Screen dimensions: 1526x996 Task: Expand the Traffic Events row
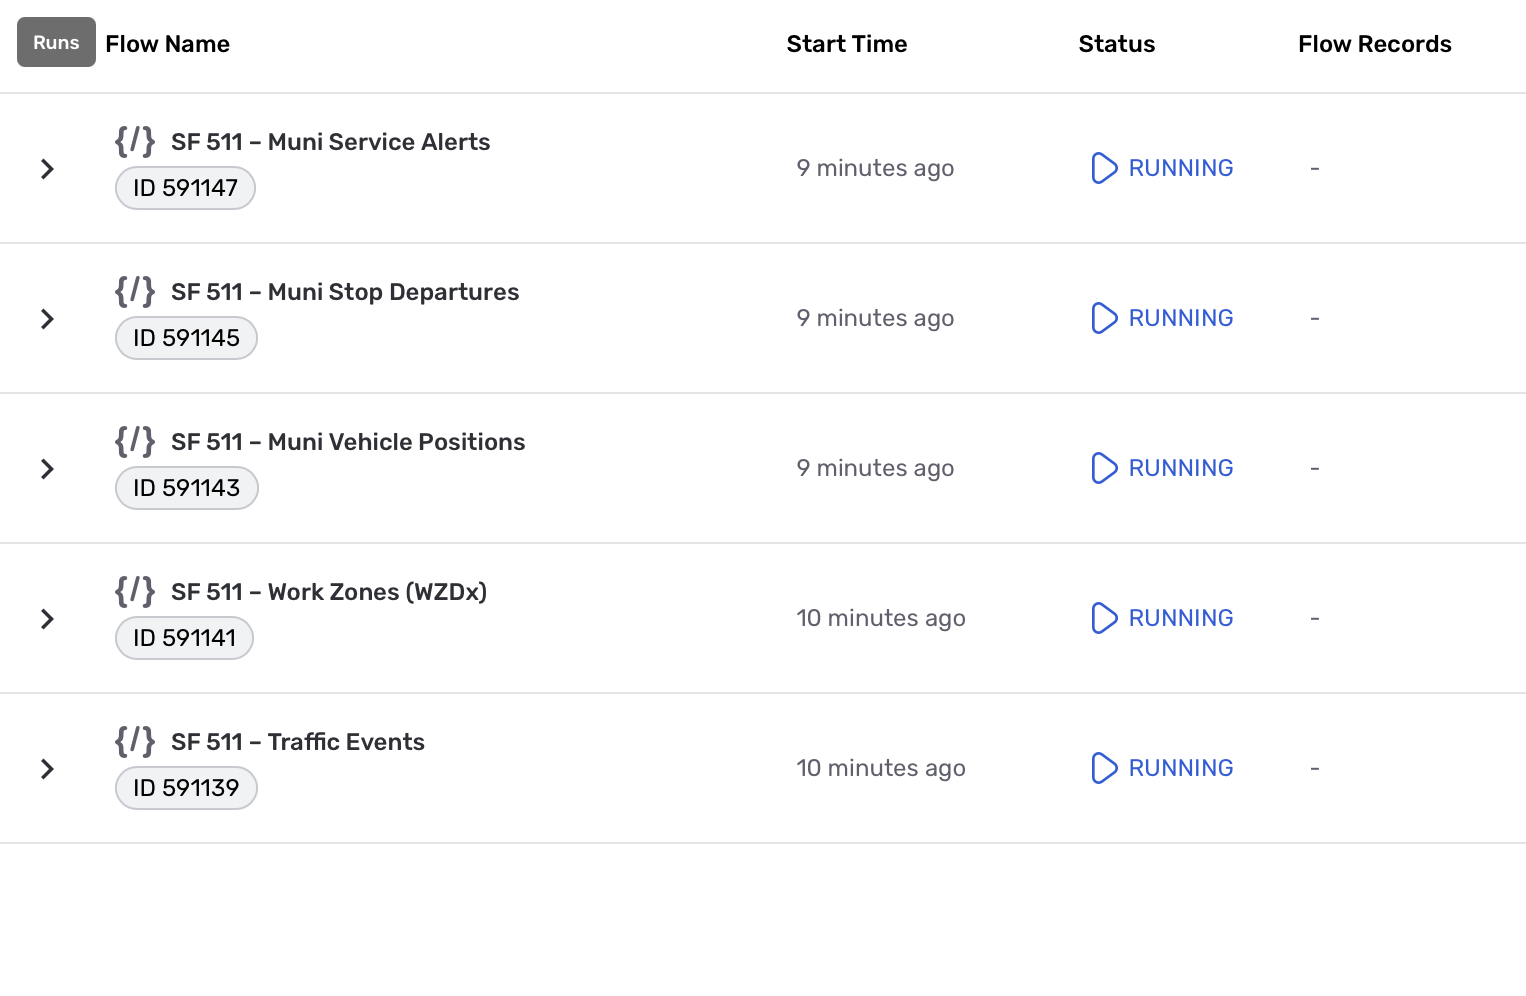tap(47, 769)
